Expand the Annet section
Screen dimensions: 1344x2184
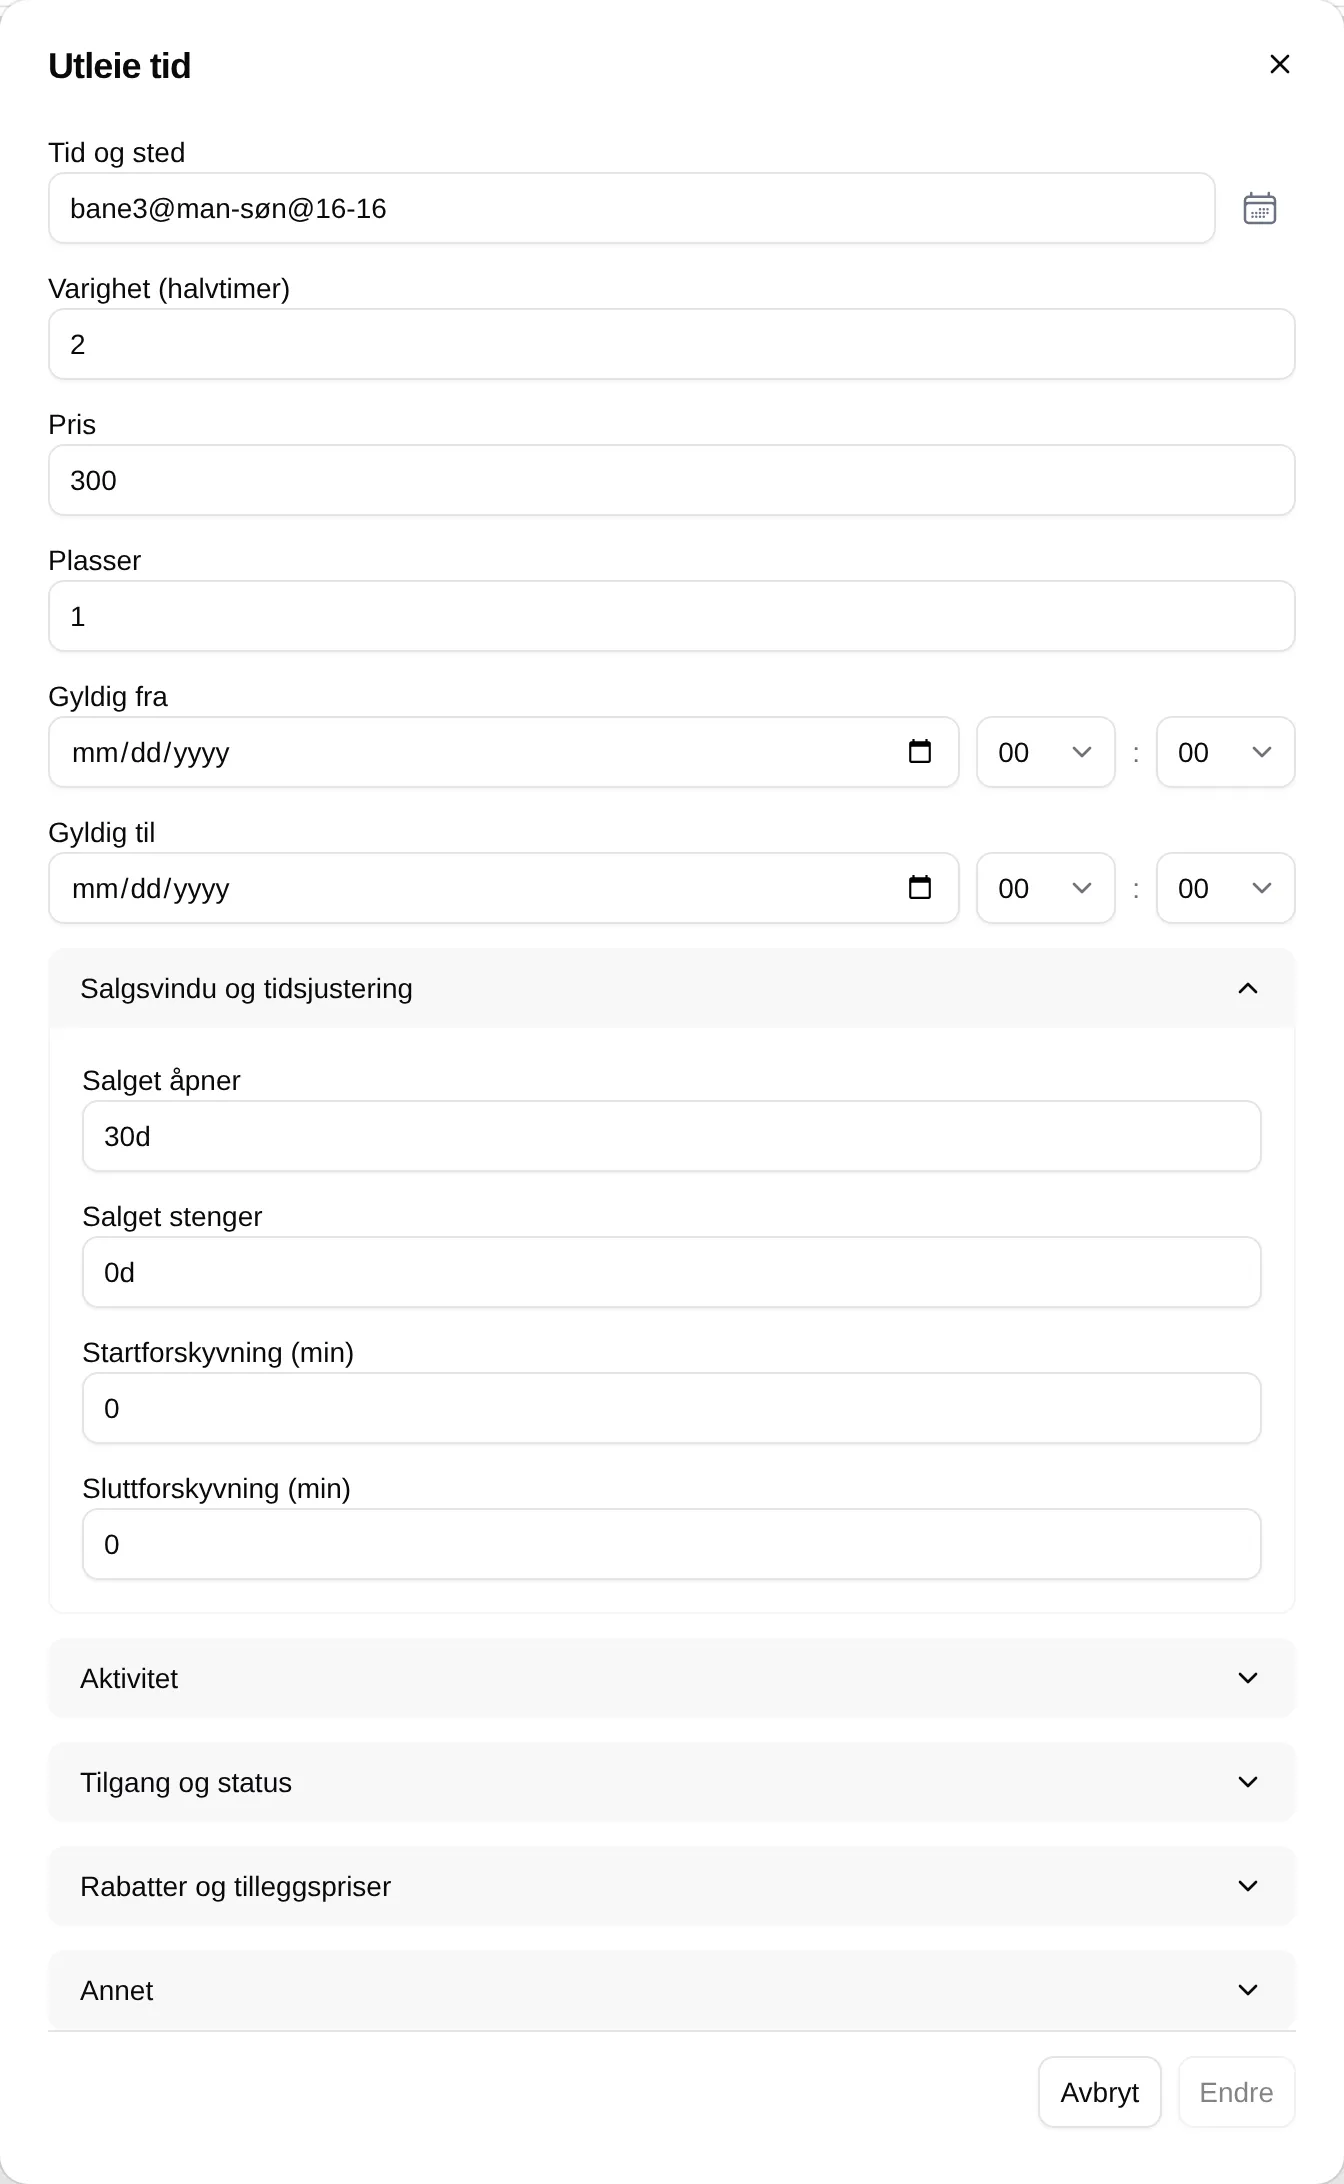[x=672, y=1990]
